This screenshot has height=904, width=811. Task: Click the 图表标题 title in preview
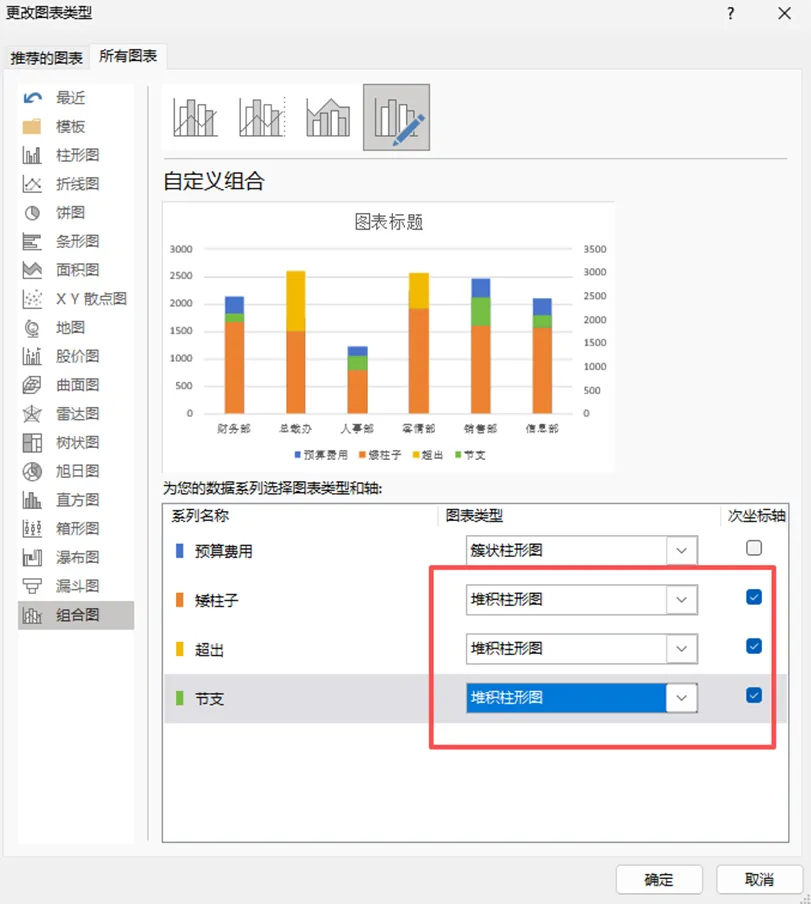coord(389,222)
